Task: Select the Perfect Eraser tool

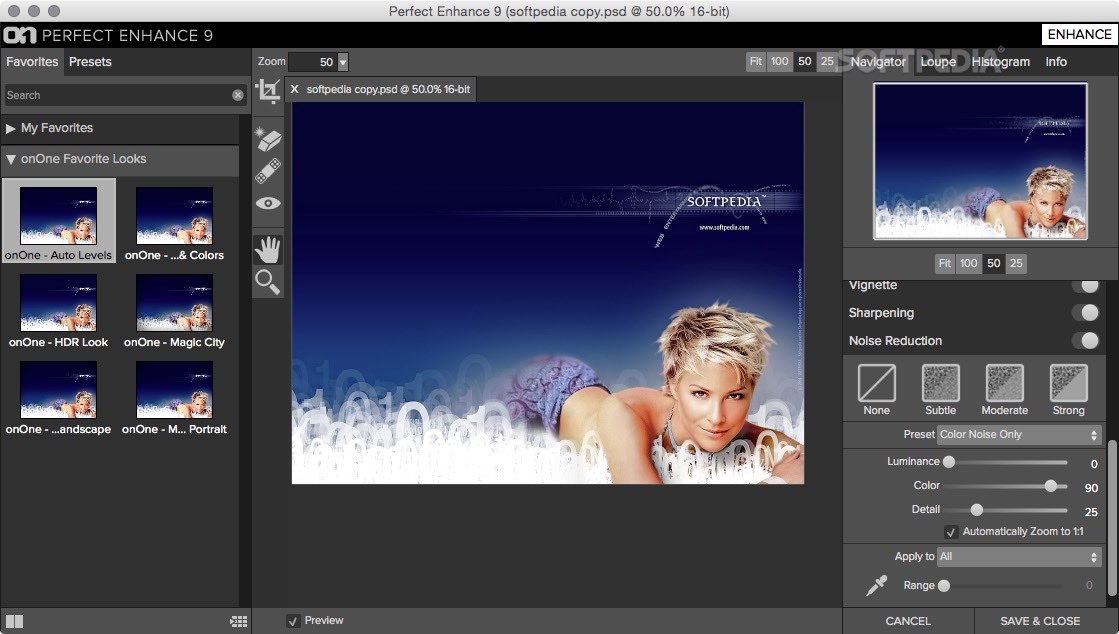Action: pyautogui.click(x=268, y=139)
